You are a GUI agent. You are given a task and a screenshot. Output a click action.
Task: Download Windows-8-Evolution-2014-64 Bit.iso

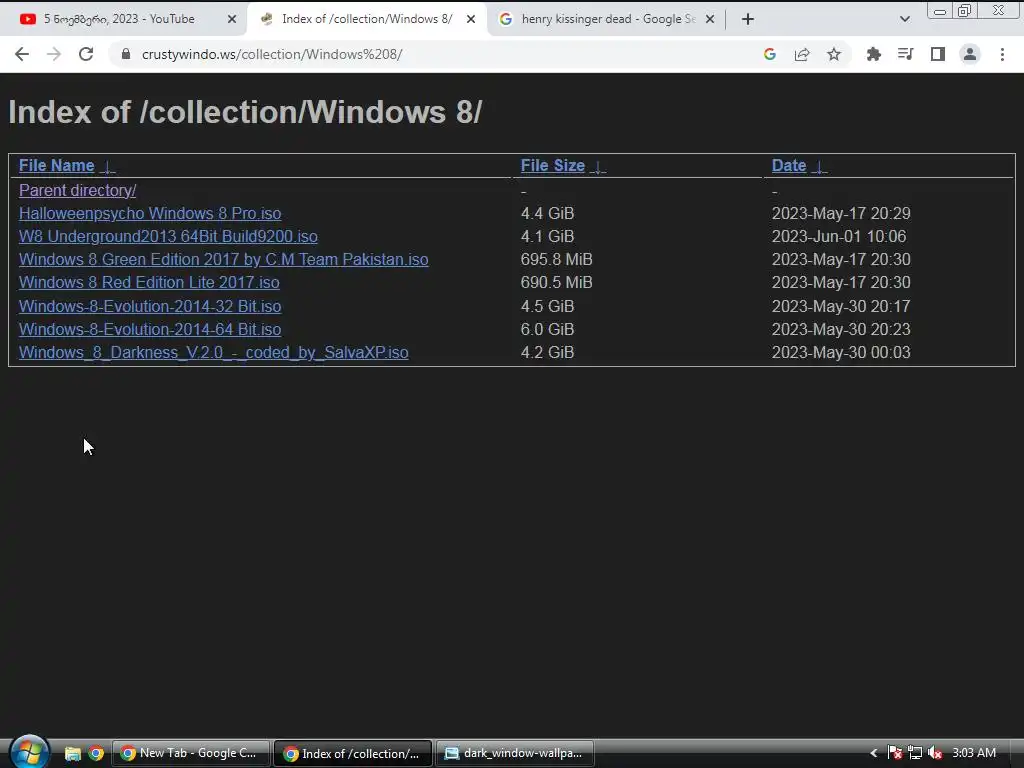point(150,329)
